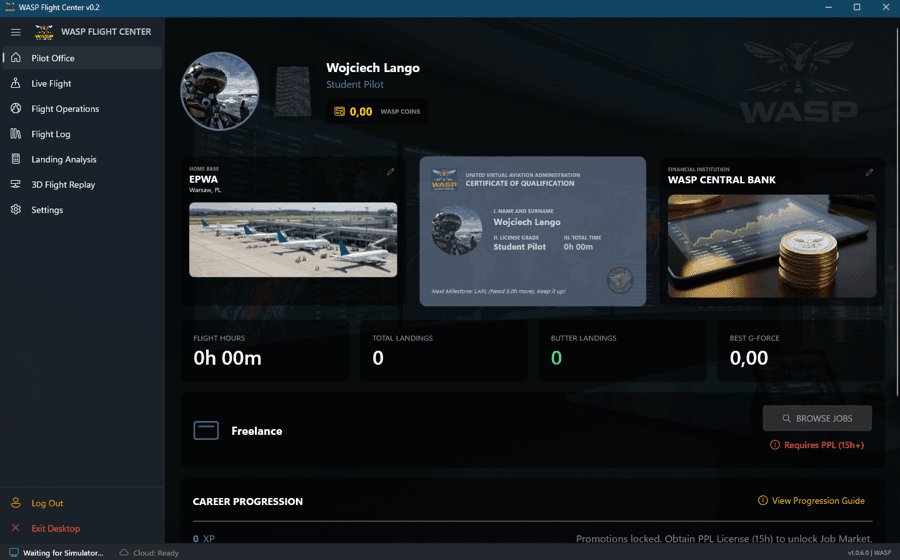Click the green Butter Landings value

coord(556,358)
